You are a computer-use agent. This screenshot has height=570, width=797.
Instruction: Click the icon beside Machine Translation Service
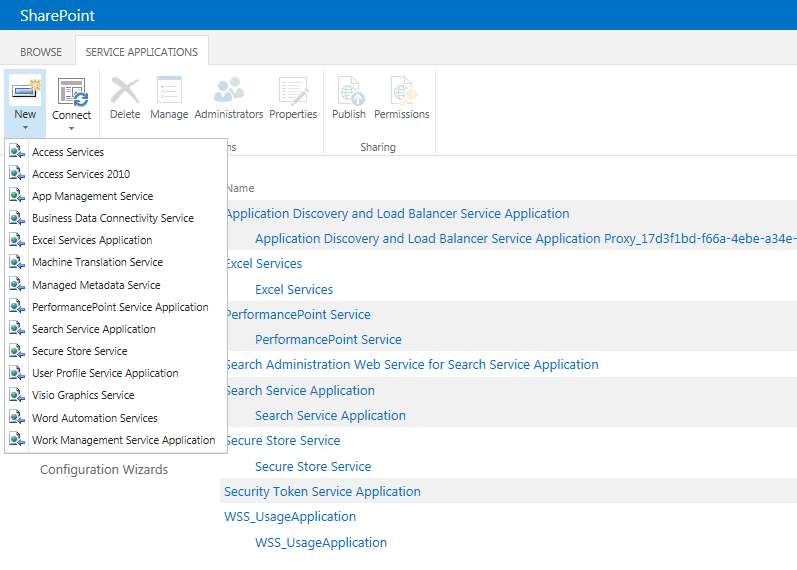(17, 262)
